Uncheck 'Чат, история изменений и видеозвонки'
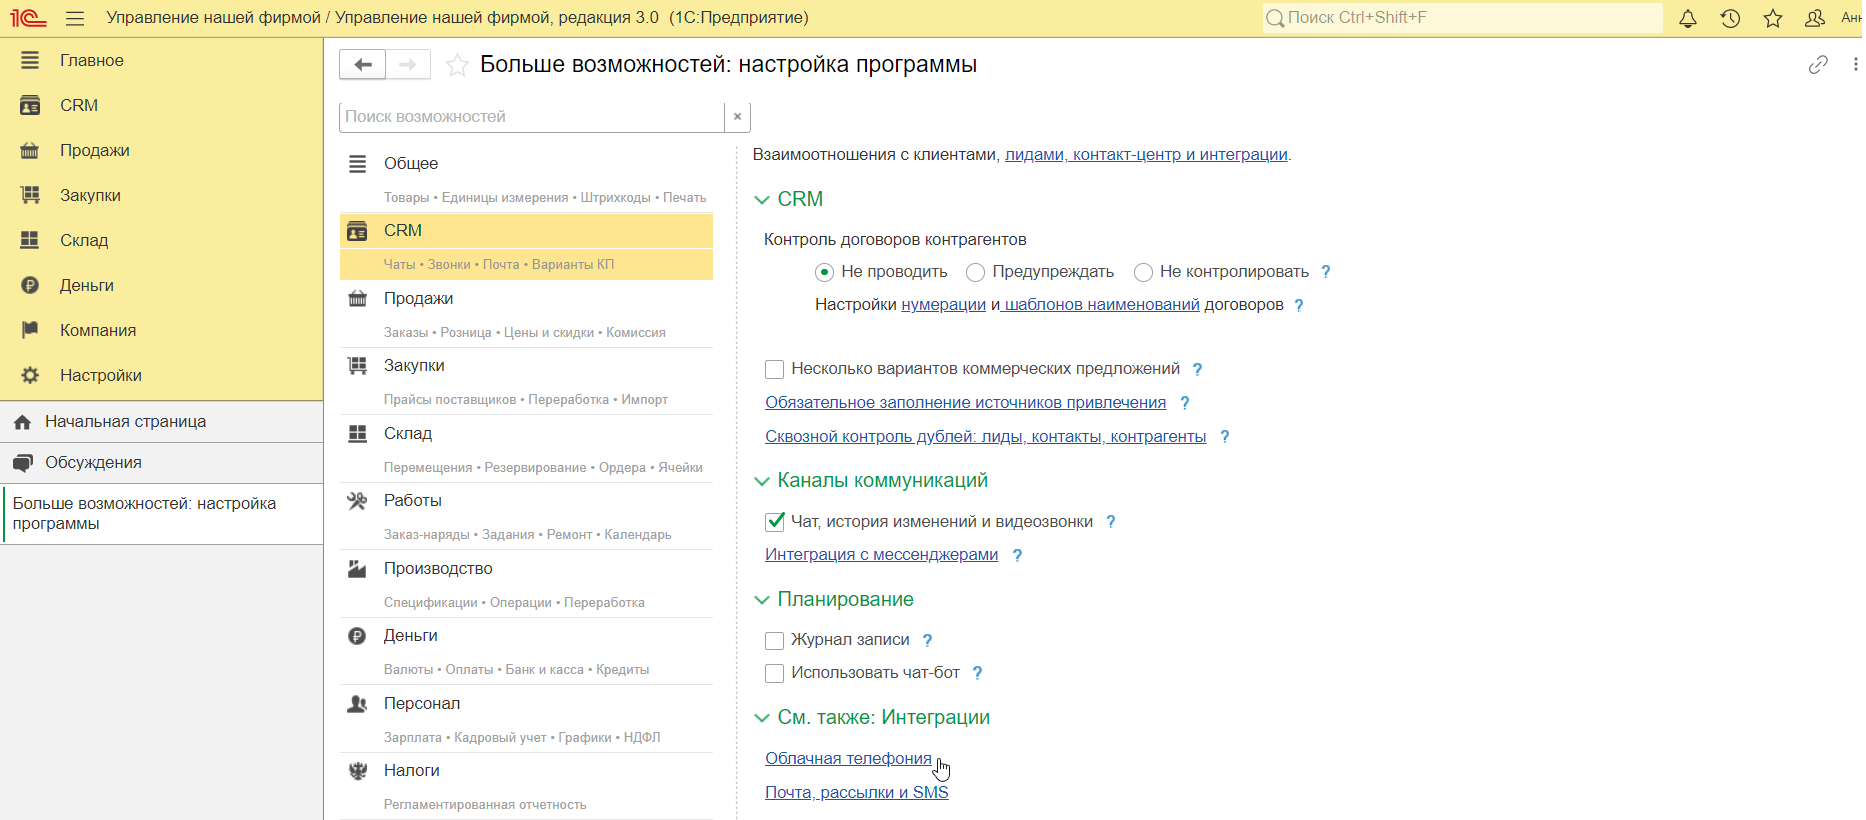Viewport: 1866px width, 820px height. click(x=775, y=522)
